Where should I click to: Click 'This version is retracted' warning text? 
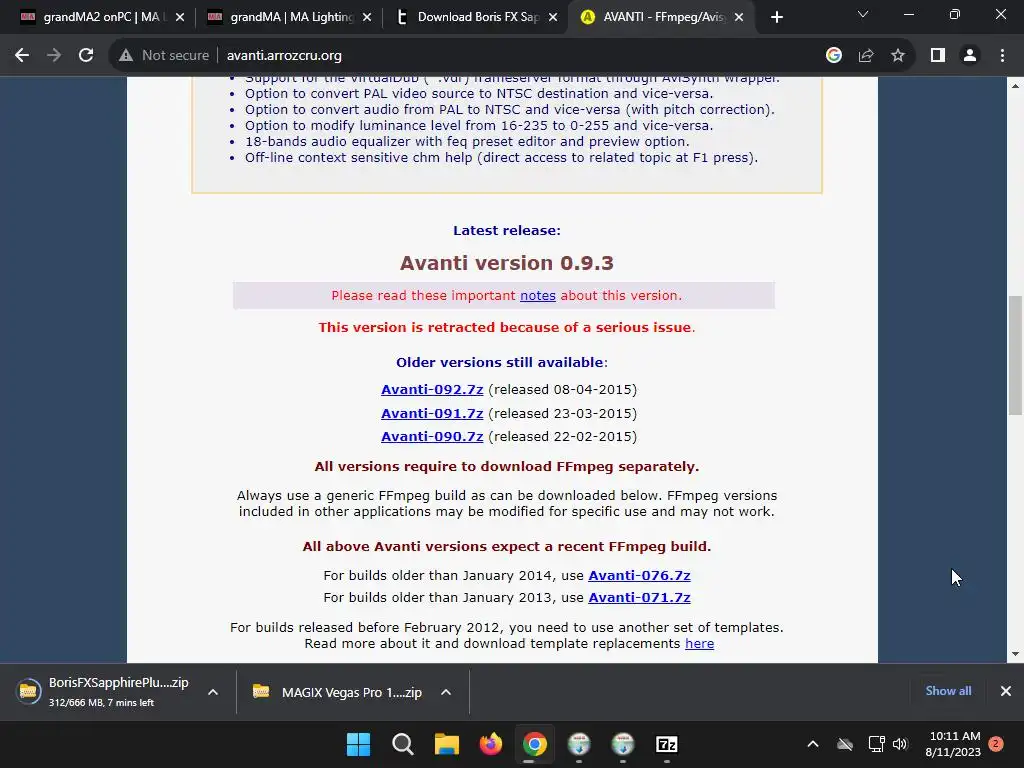(507, 328)
